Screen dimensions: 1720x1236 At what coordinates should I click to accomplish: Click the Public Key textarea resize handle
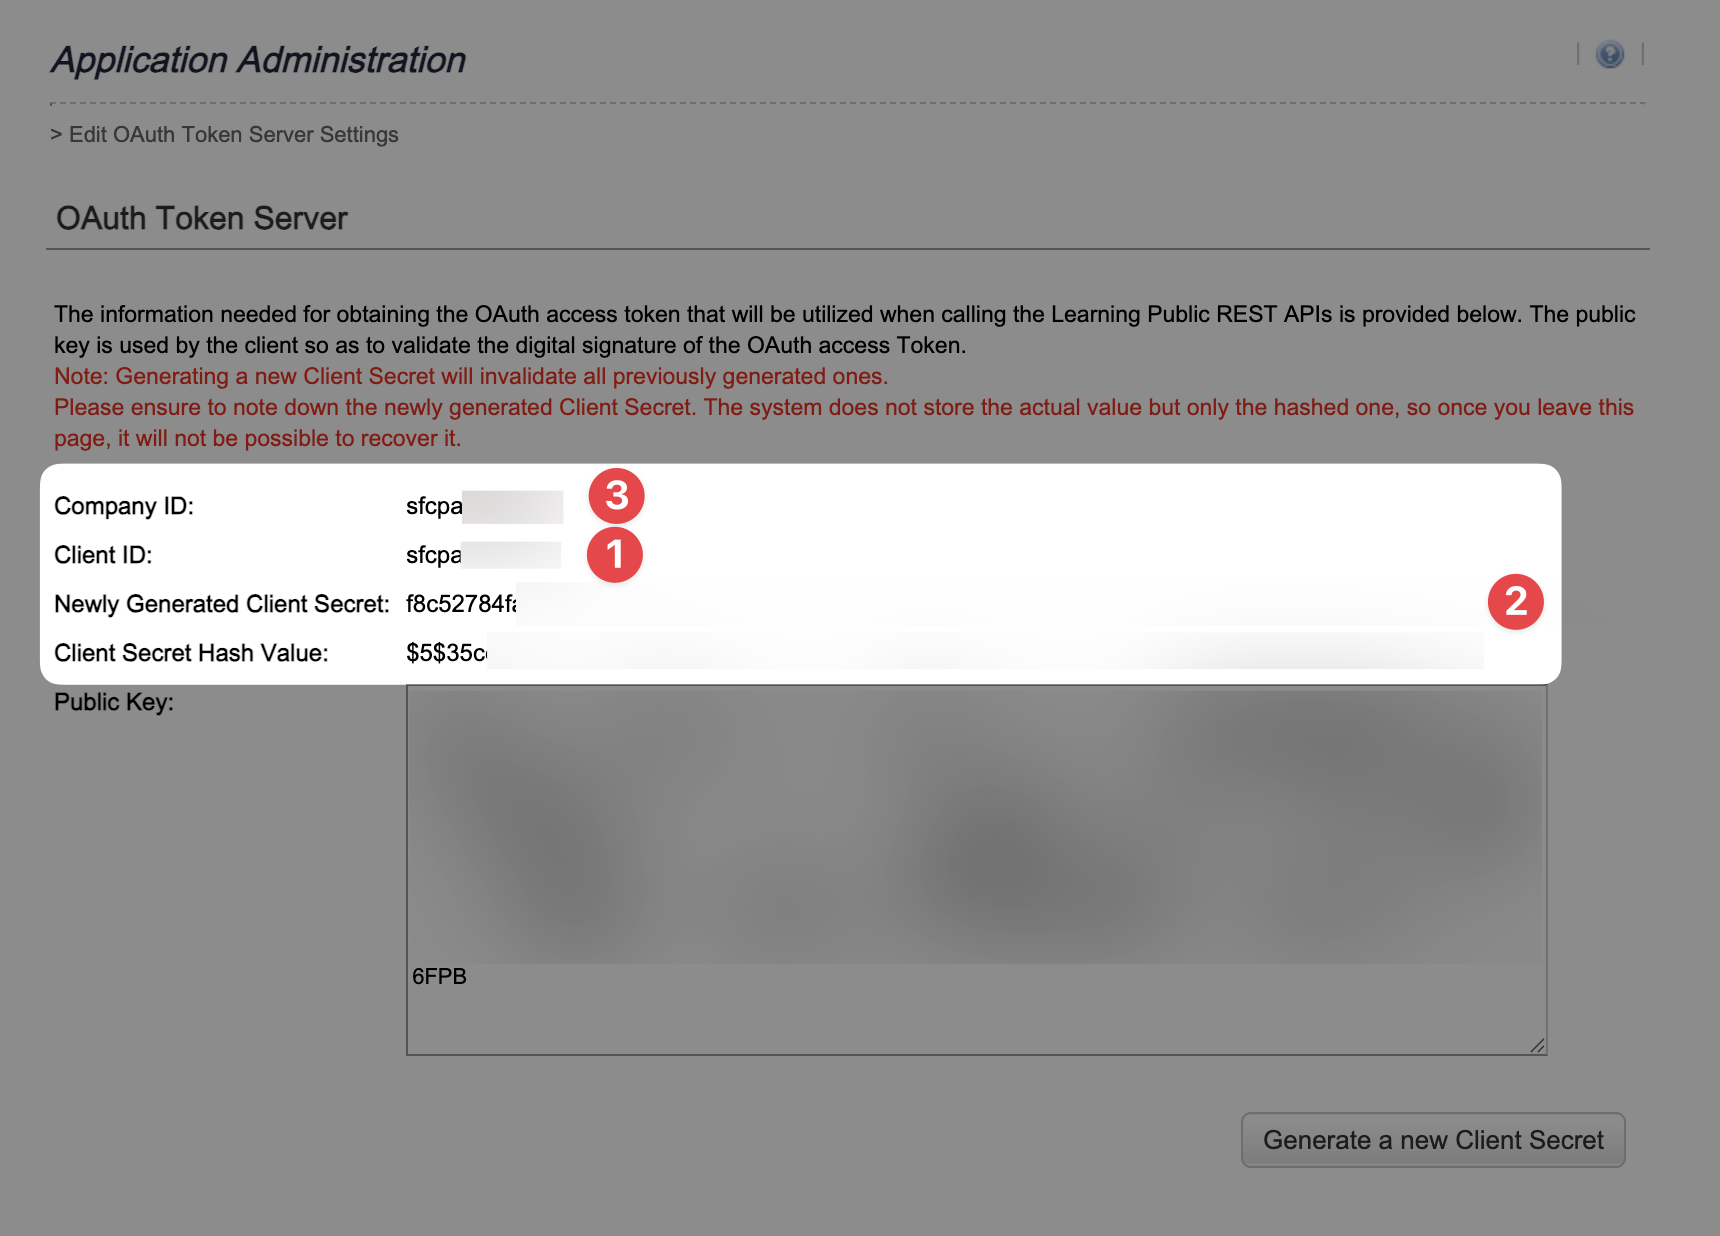click(1537, 1045)
